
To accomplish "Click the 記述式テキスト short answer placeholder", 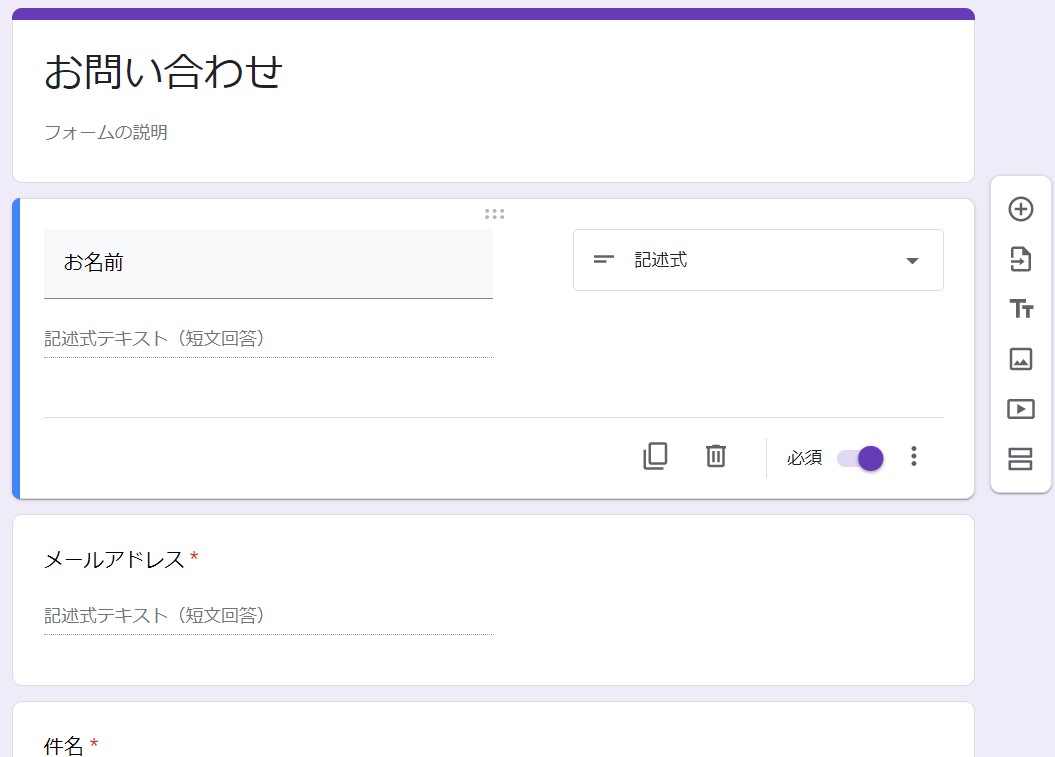I will (155, 338).
